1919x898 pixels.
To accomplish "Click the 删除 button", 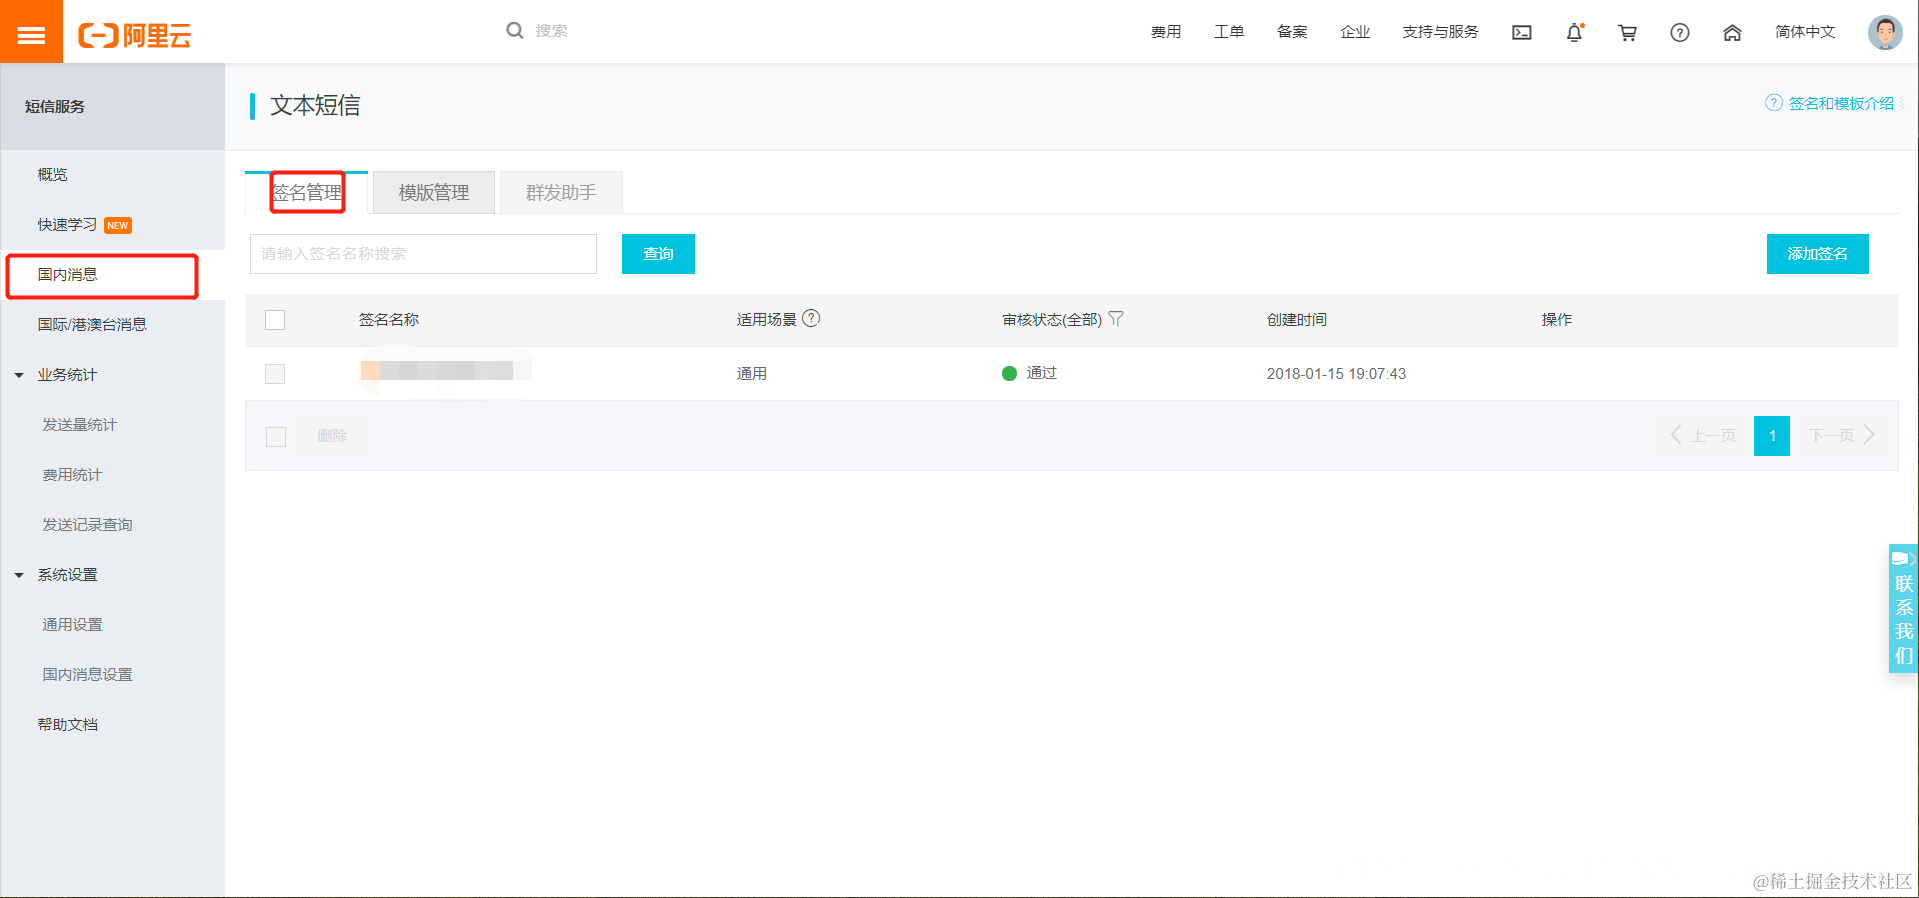I will tap(333, 436).
